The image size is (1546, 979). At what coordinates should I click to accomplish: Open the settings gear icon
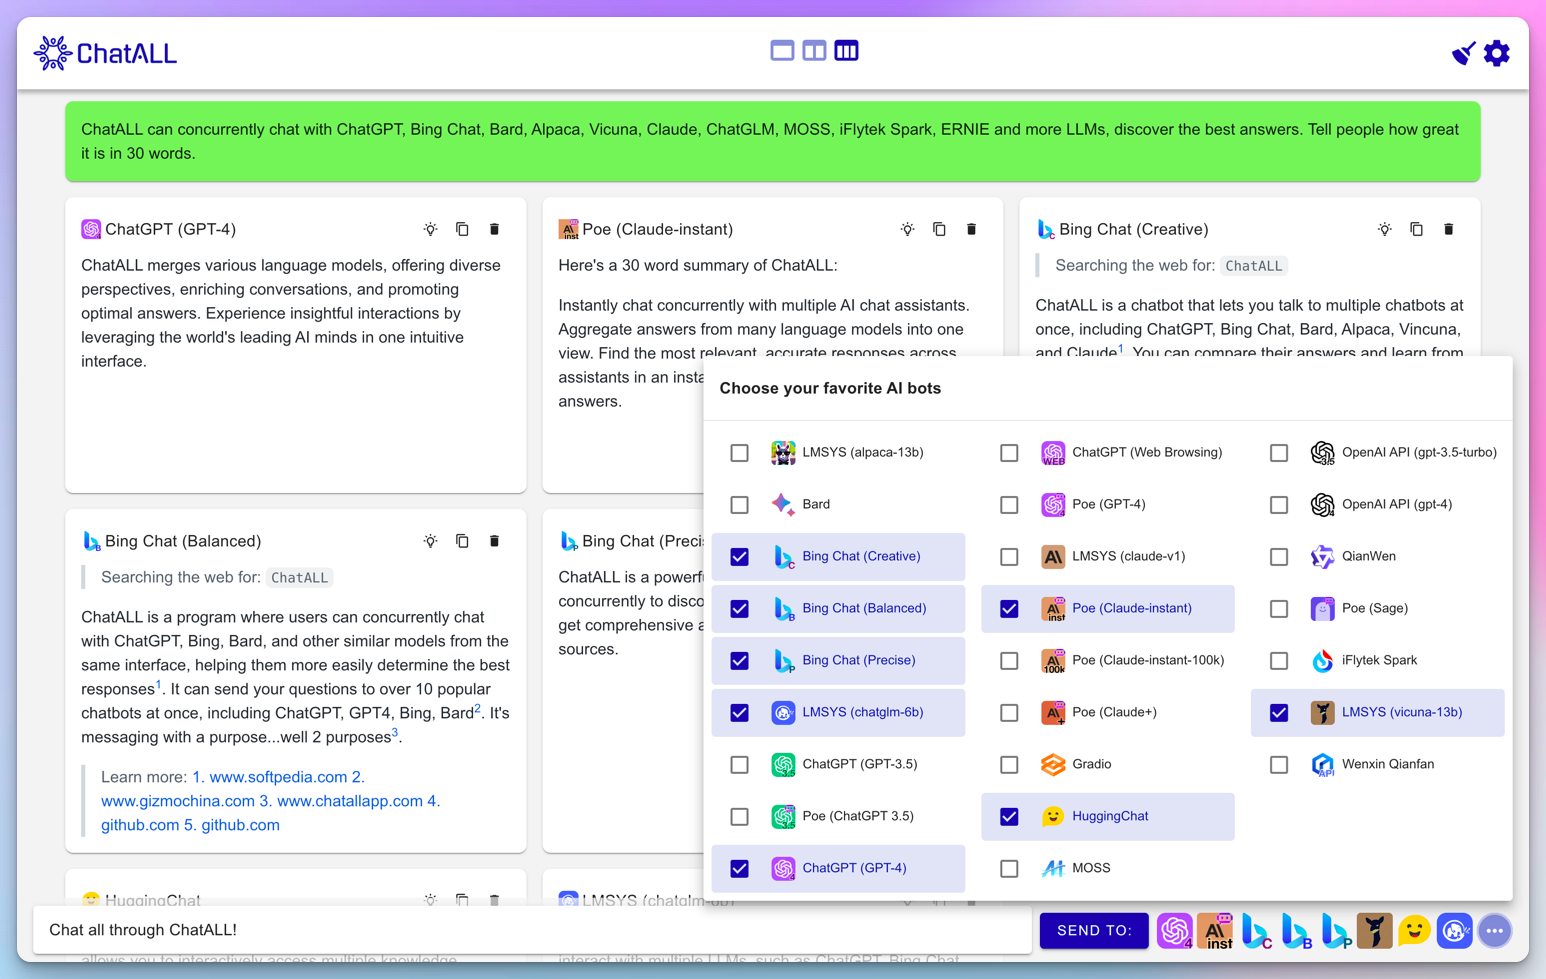1496,53
